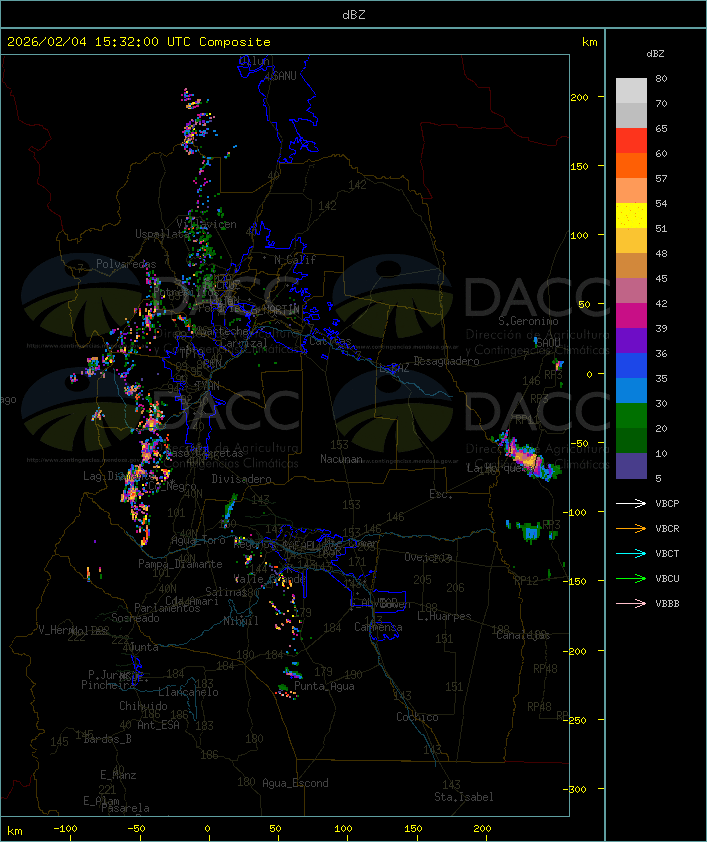Click the 'Pampa_Diamante' map label
This screenshot has height=842, width=707.
click(x=180, y=564)
